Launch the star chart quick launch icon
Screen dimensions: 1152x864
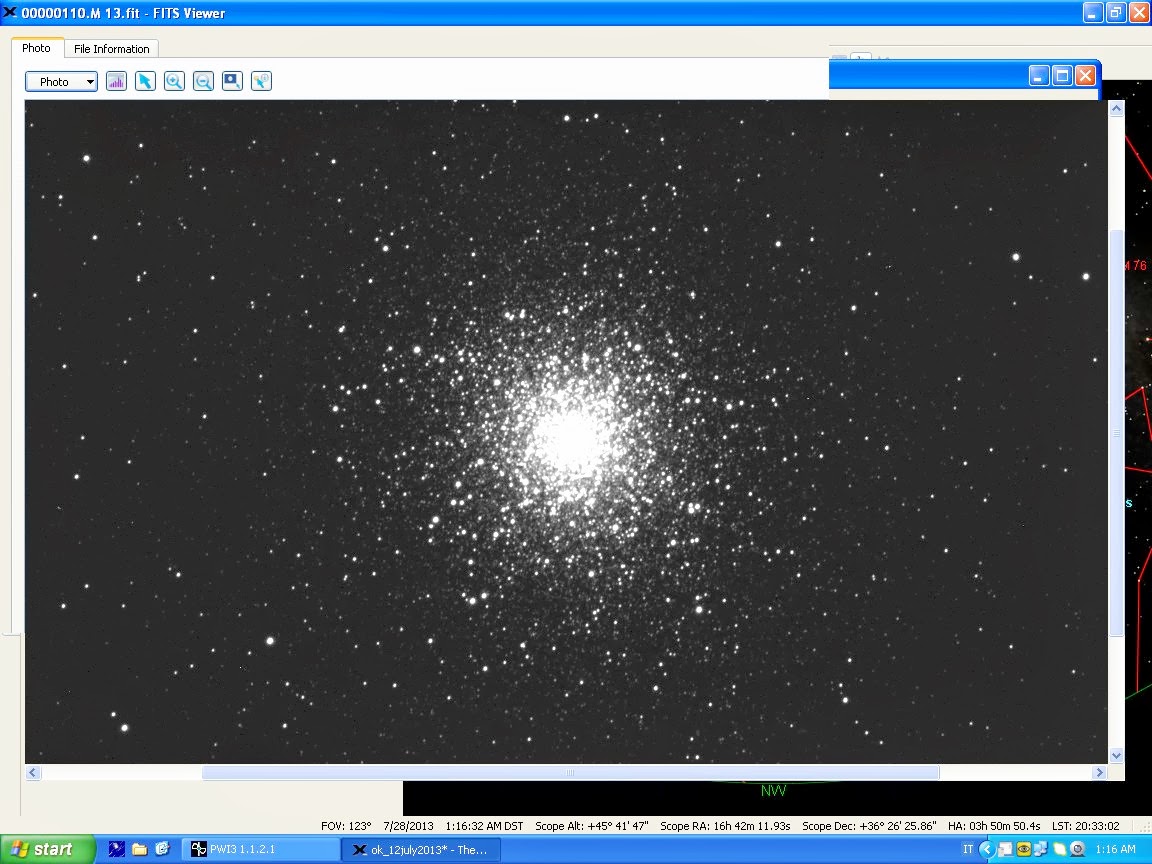[x=117, y=849]
